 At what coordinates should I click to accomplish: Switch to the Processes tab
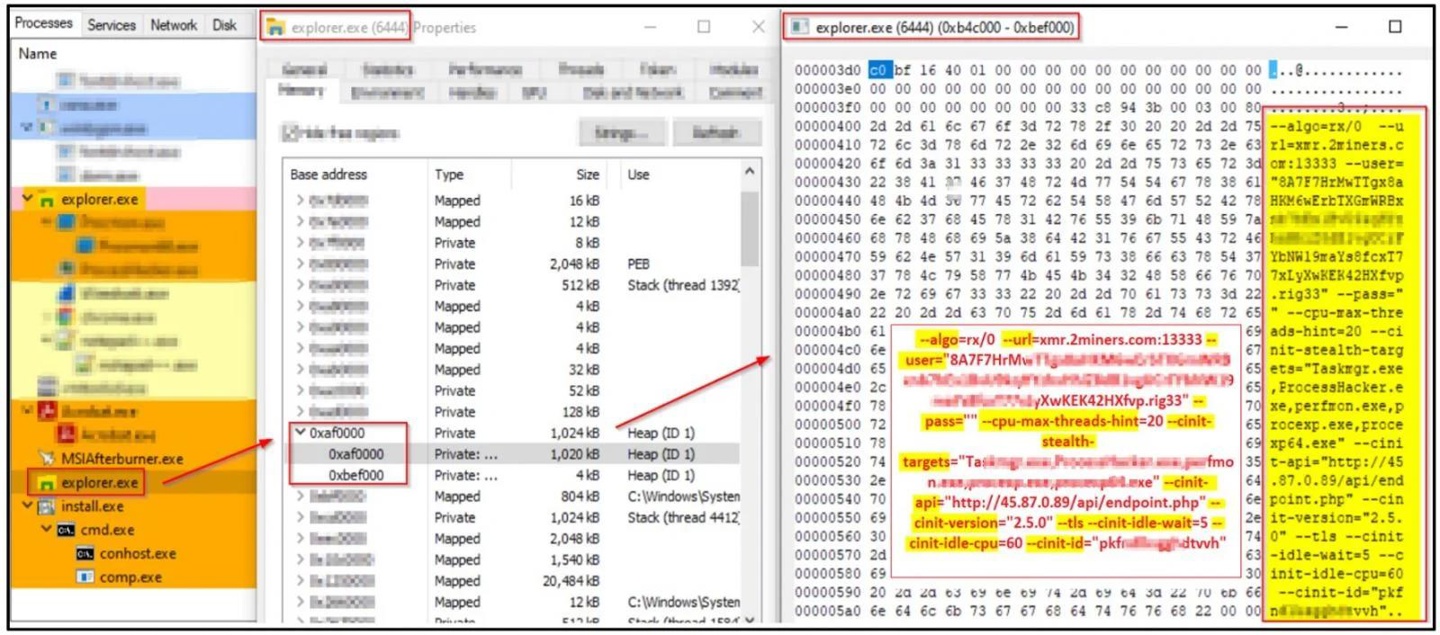(44, 24)
